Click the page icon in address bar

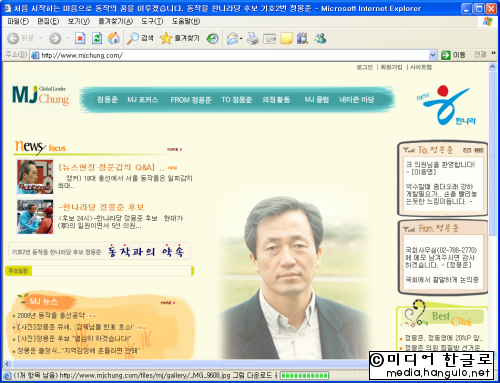point(35,55)
